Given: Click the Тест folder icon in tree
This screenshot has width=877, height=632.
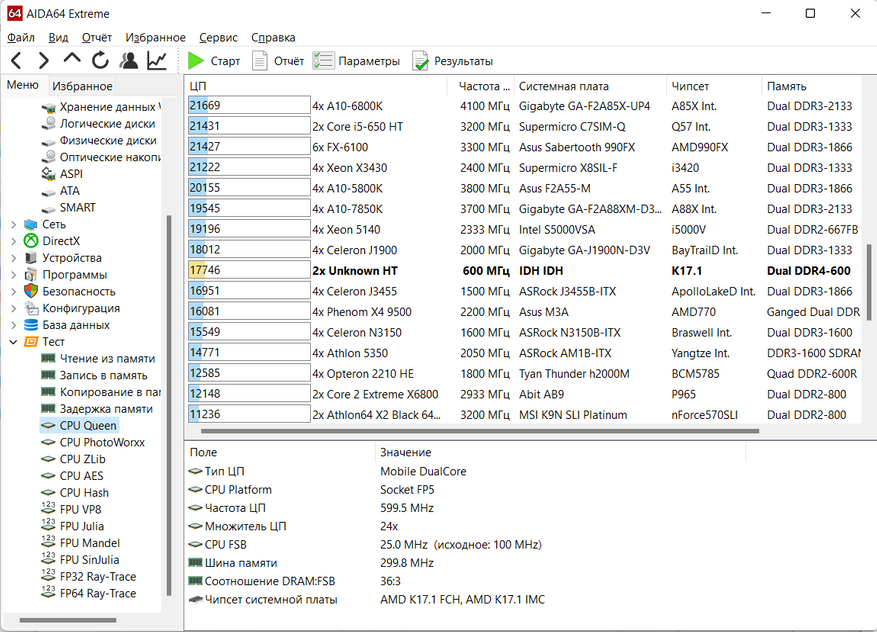Looking at the screenshot, I should coord(31,342).
